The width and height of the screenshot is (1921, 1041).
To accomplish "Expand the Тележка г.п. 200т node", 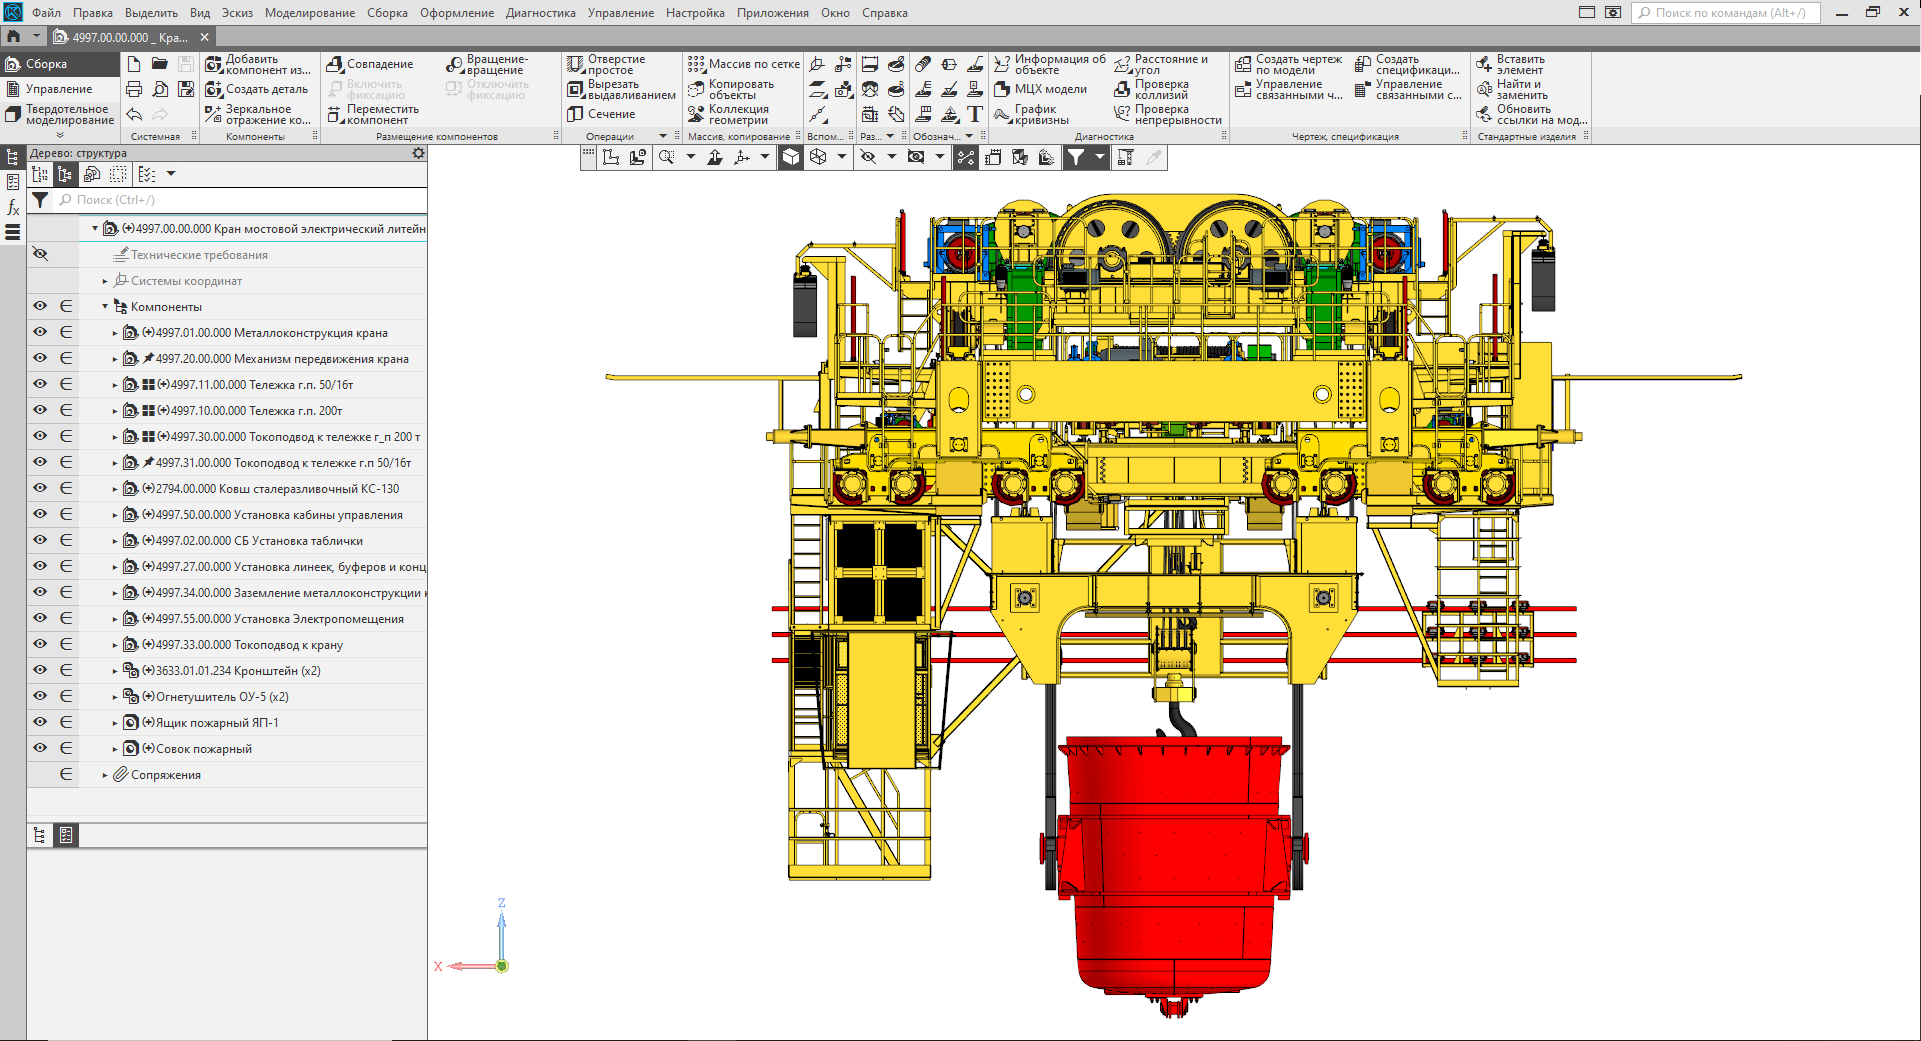I will pyautogui.click(x=115, y=411).
